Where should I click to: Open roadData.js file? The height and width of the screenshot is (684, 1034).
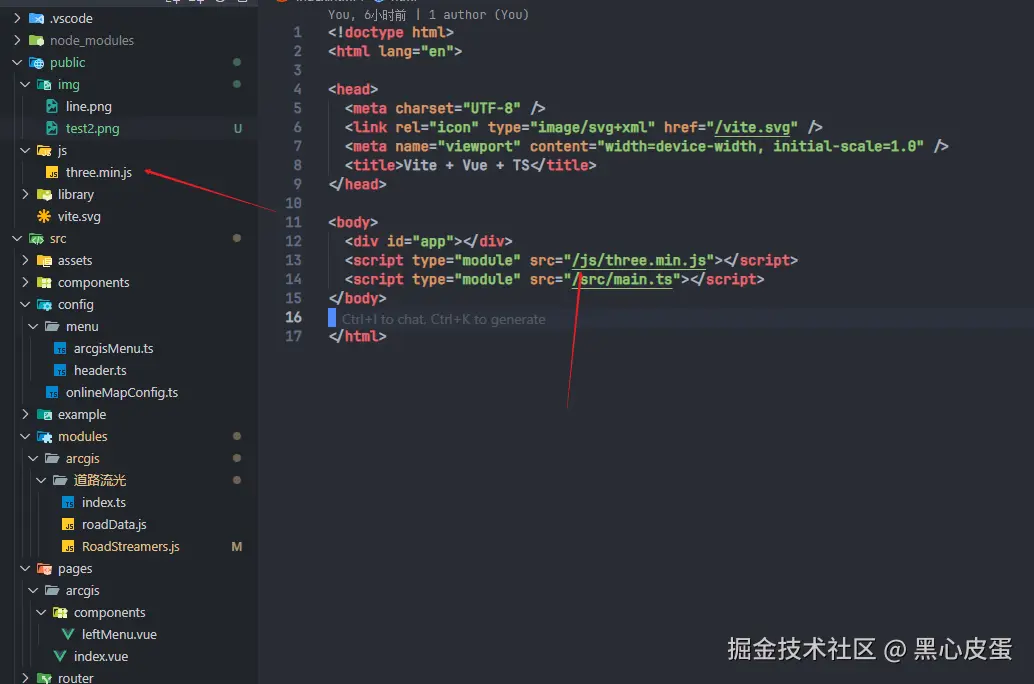pyautogui.click(x=114, y=524)
